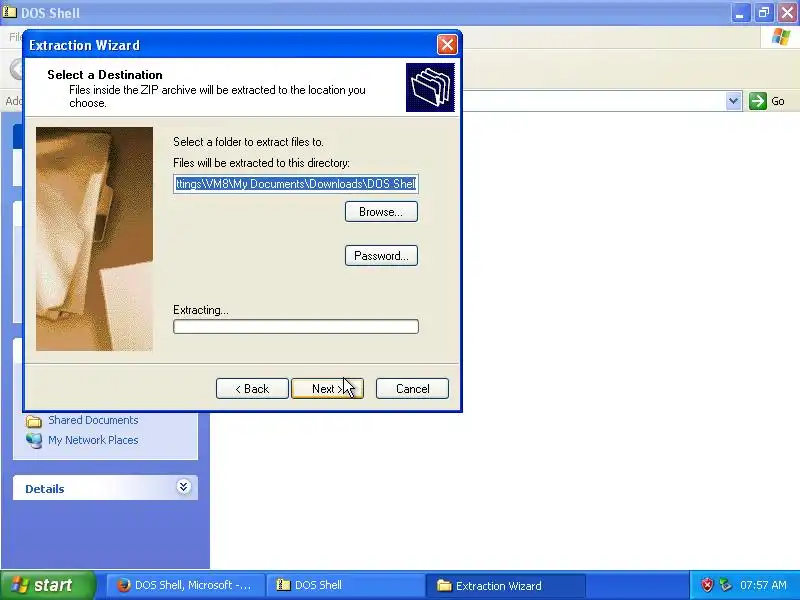Switch to DOS Shell taskbar window
This screenshot has width=800, height=600.
347,585
